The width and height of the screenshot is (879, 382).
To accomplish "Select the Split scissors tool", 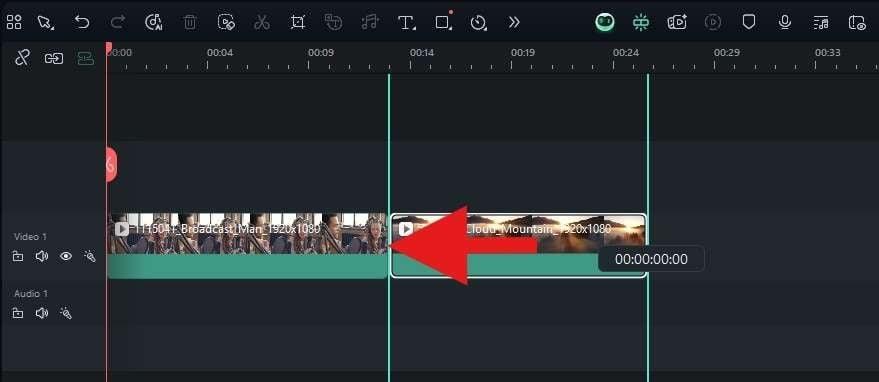I will 262,22.
